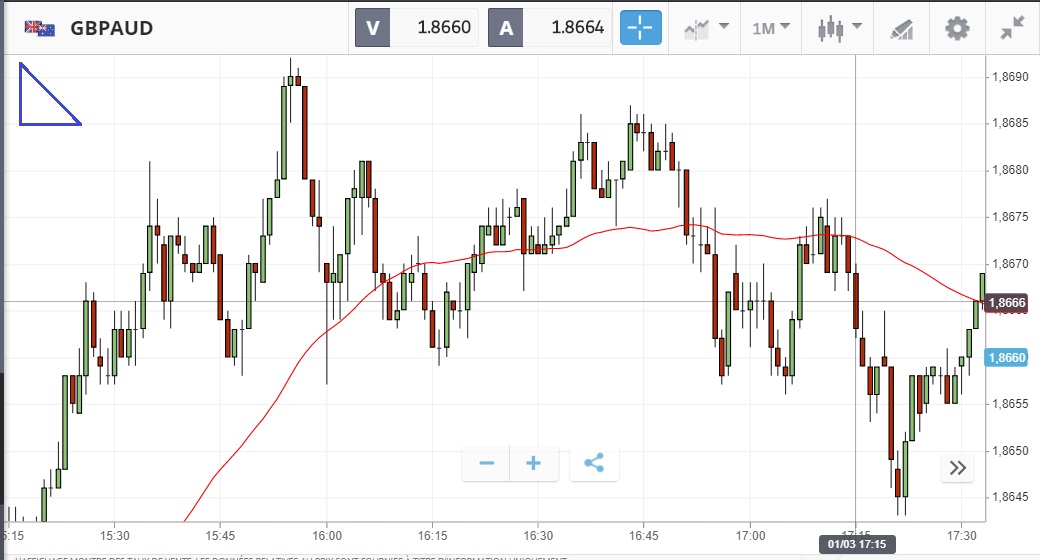Click the blue 1,8660 current price tag
Image resolution: width=1040 pixels, height=560 pixels.
pyautogui.click(x=1006, y=357)
